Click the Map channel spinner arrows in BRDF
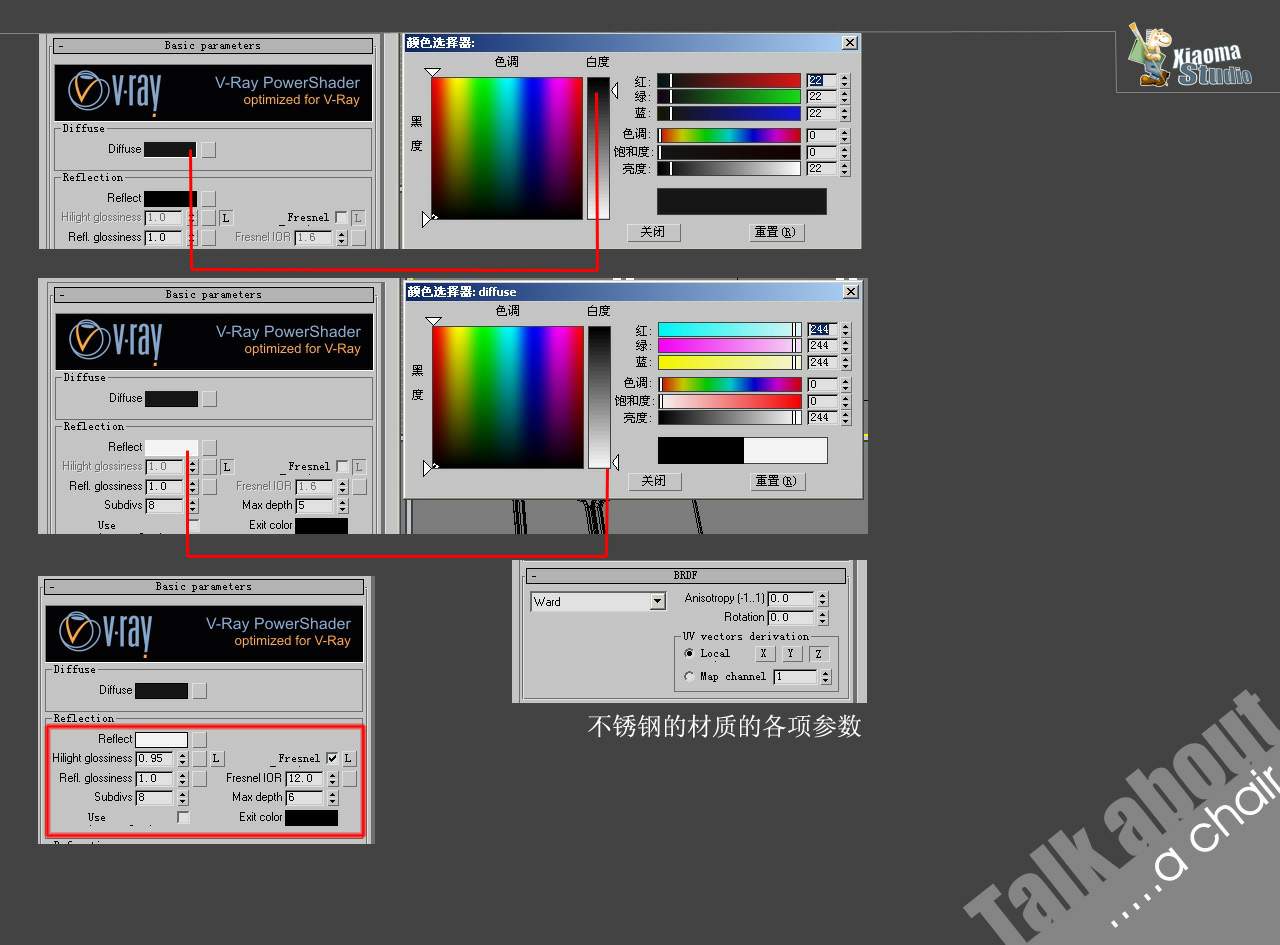Screen dimensions: 1280x945 click(x=826, y=677)
